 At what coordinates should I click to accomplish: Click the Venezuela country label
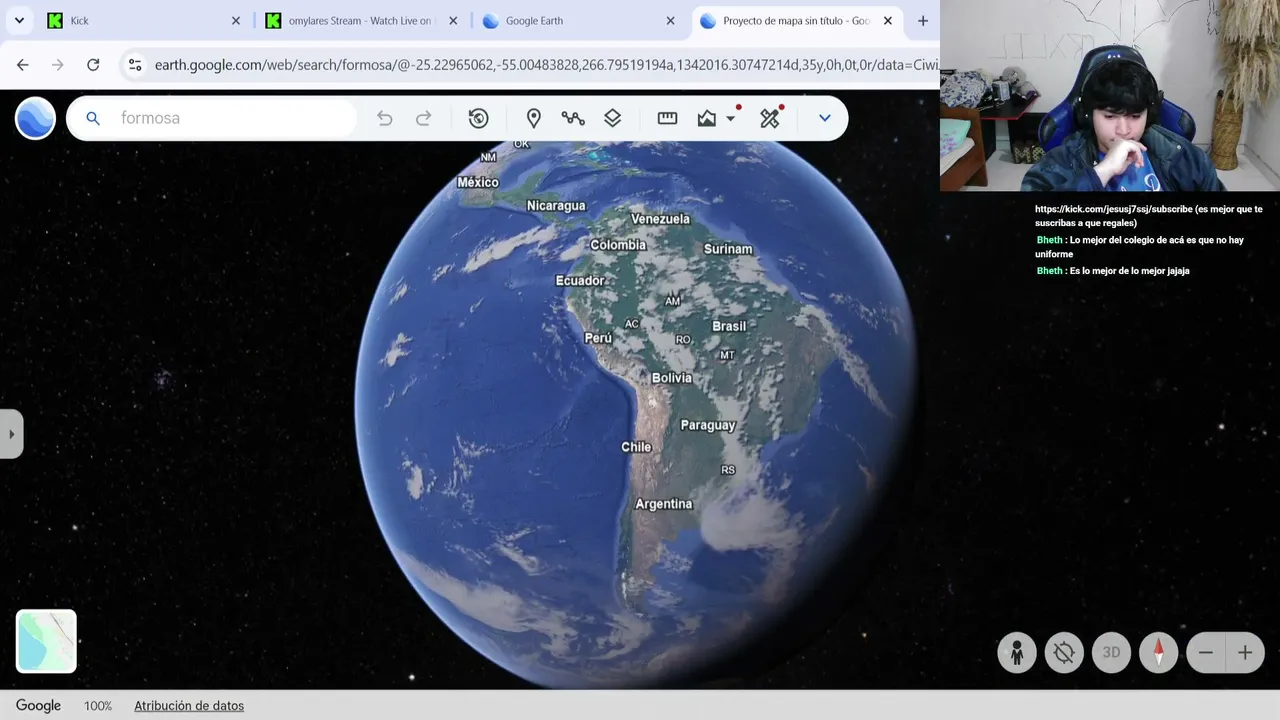tap(661, 219)
